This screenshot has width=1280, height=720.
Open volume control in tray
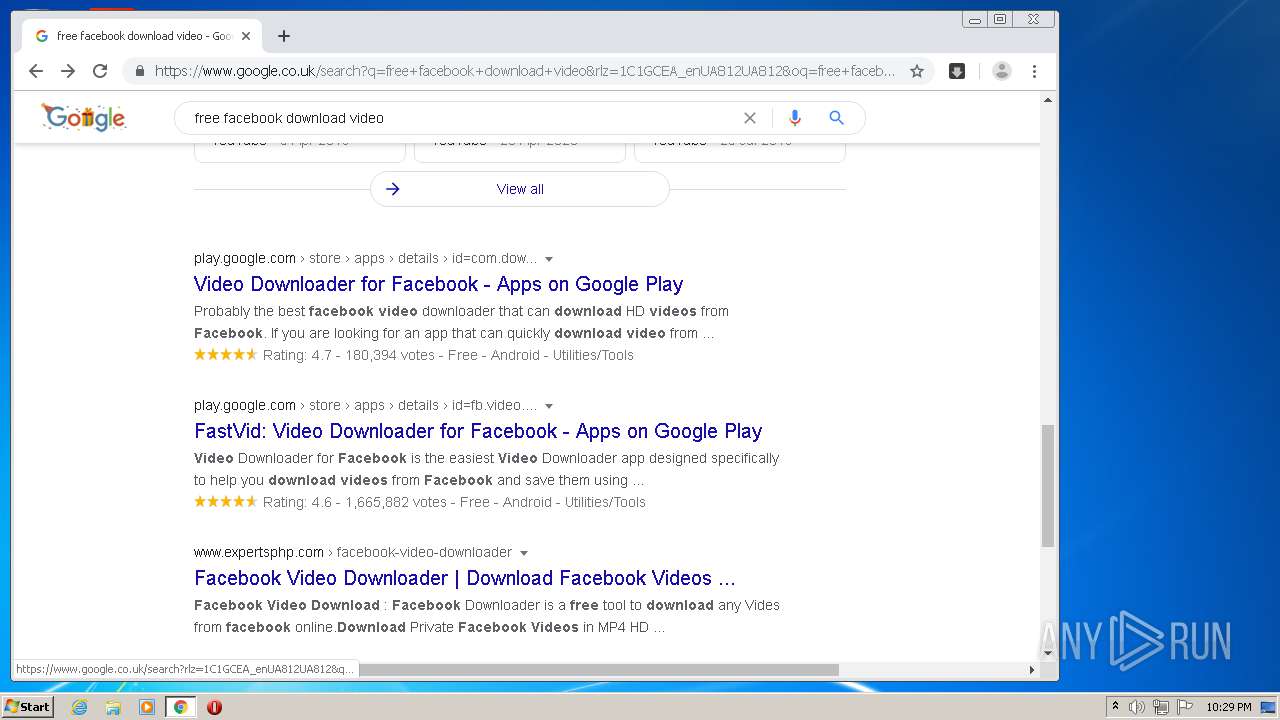[x=1137, y=707]
